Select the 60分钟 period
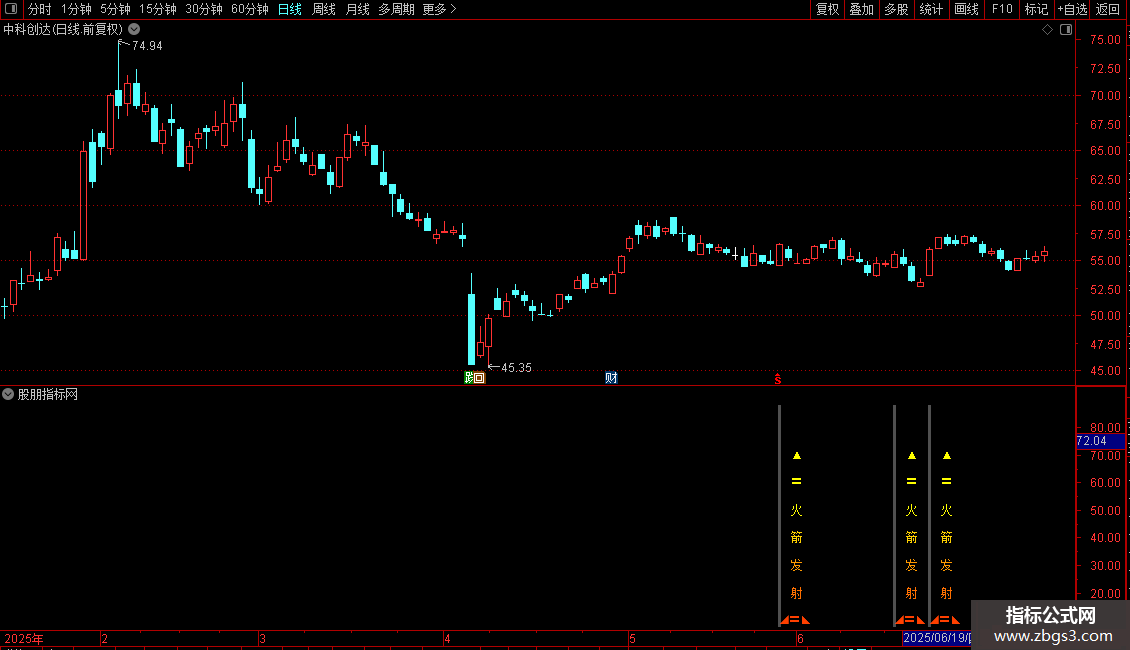This screenshot has height=650, width=1130. tap(249, 9)
